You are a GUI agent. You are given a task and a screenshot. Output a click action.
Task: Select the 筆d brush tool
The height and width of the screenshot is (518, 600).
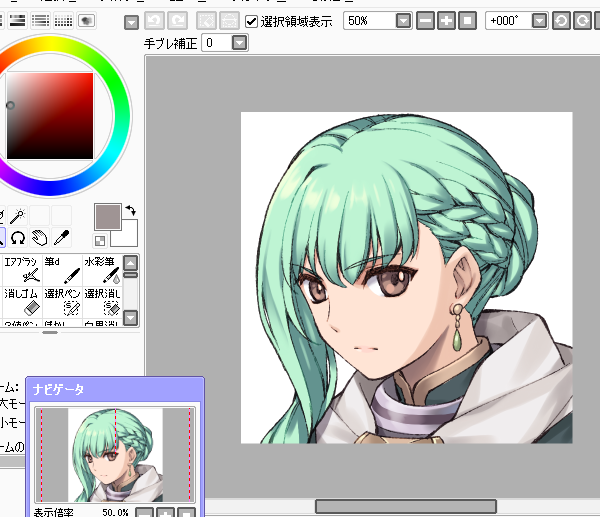(x=62, y=270)
